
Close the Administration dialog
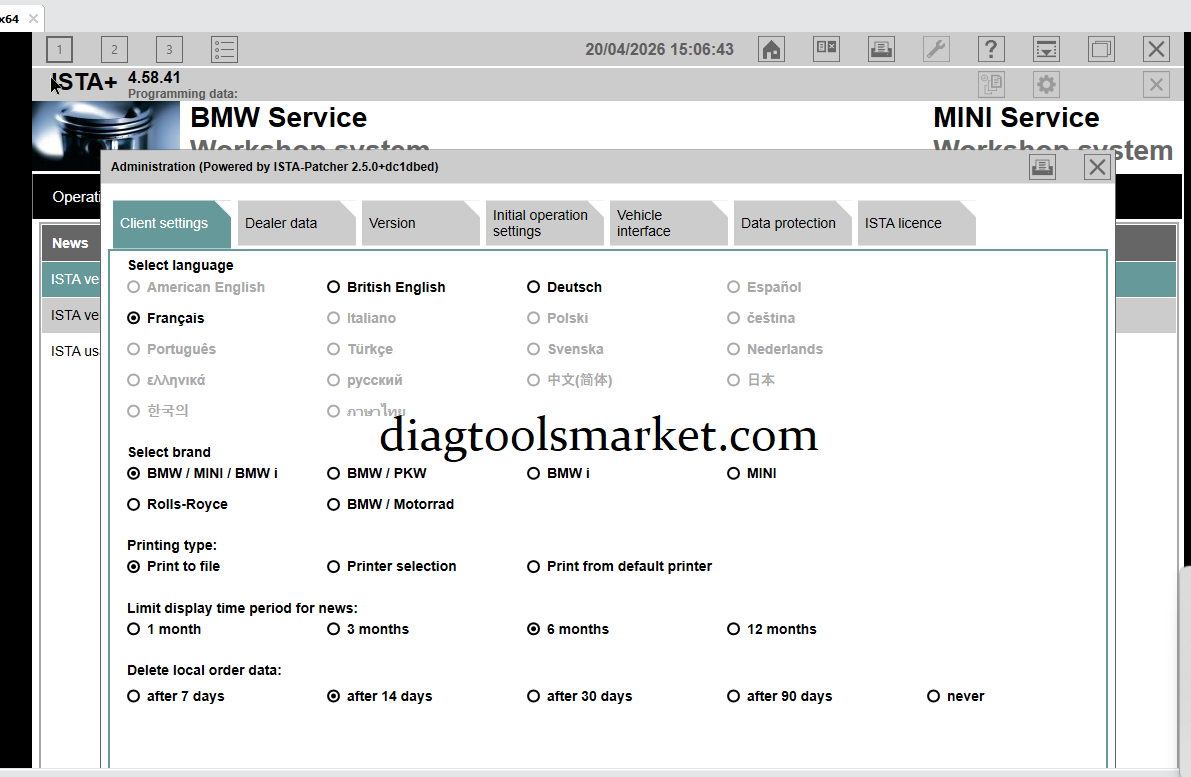[1097, 167]
